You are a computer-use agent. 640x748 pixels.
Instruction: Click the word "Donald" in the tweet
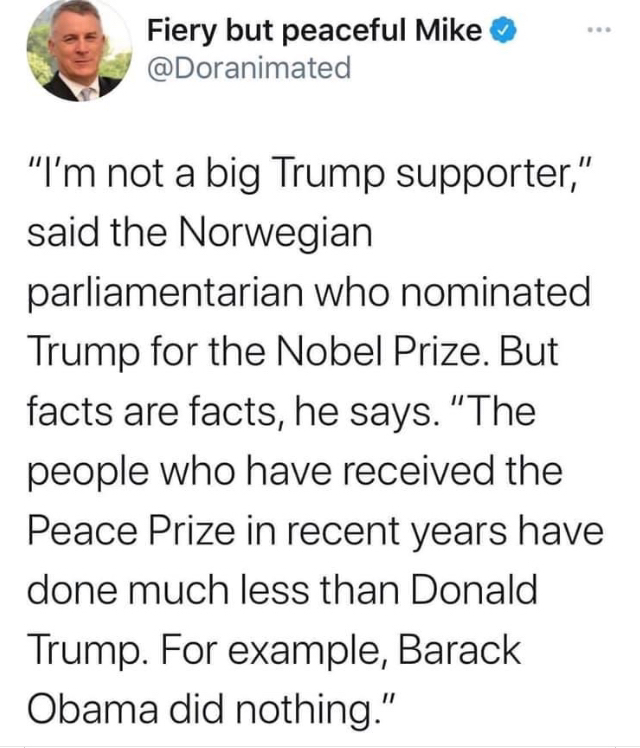click(x=474, y=590)
